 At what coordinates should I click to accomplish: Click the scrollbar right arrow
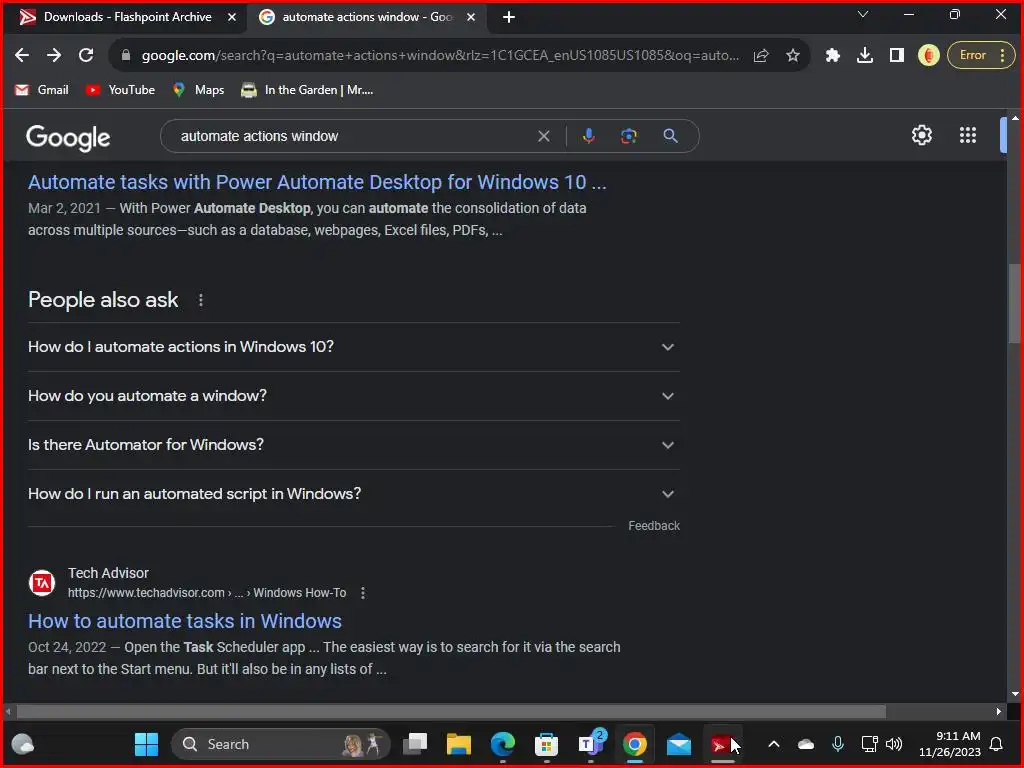pyautogui.click(x=999, y=711)
